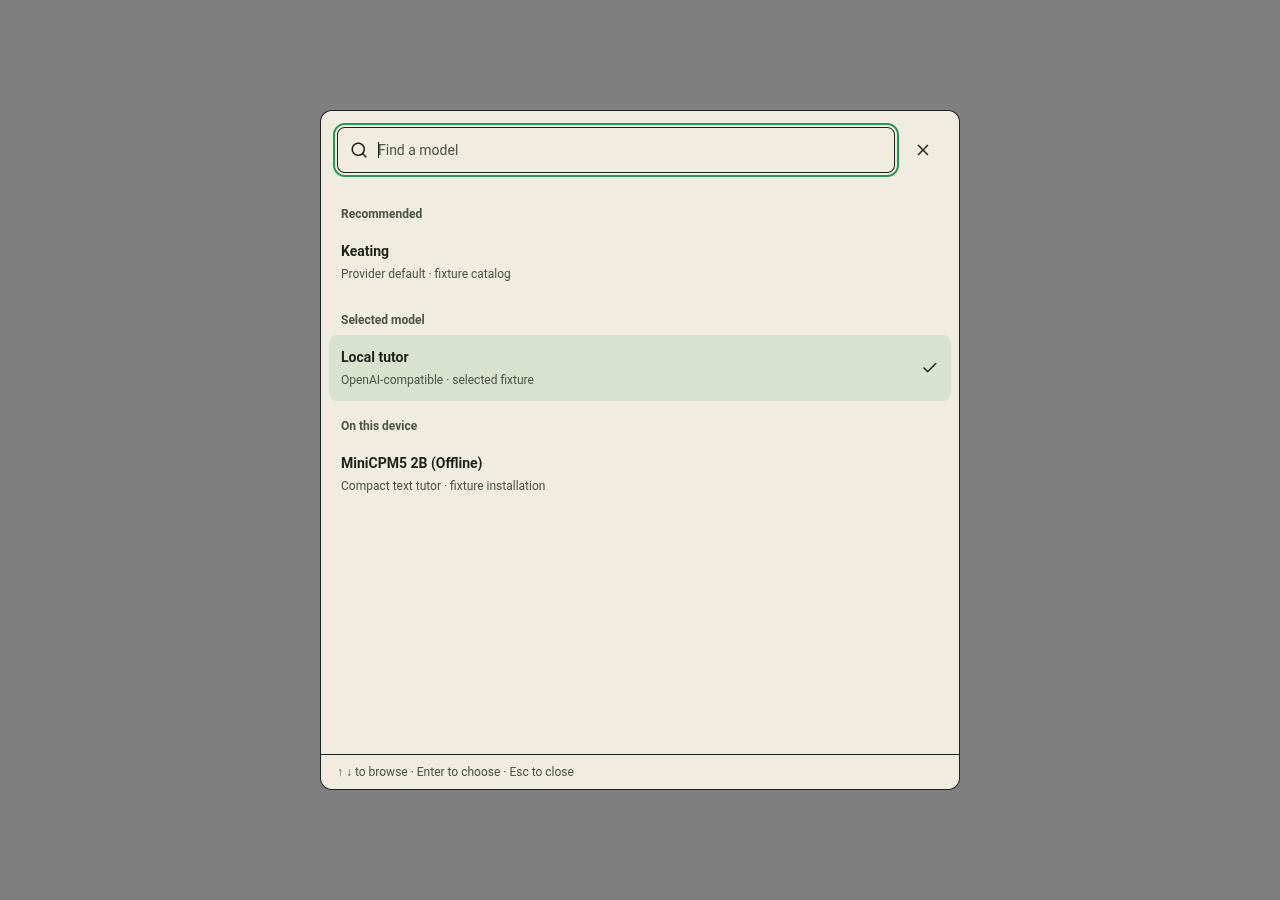Click 'OpenAI-compatible · selected fixture' text
The width and height of the screenshot is (1280, 900).
(437, 380)
